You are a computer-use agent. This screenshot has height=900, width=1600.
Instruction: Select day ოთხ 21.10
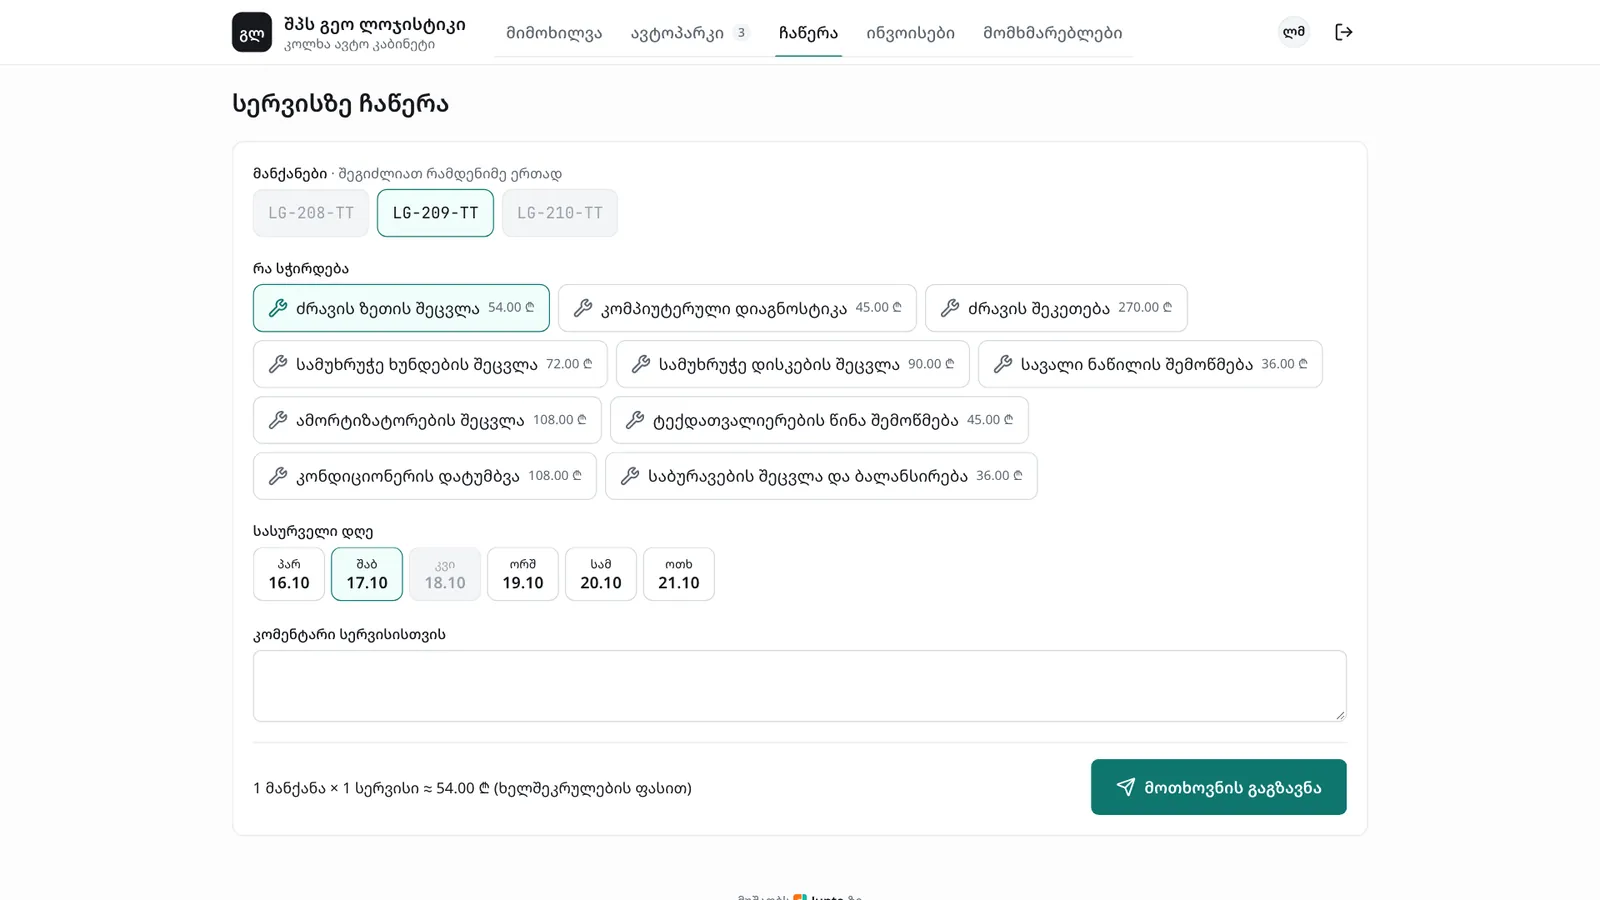pyautogui.click(x=679, y=574)
